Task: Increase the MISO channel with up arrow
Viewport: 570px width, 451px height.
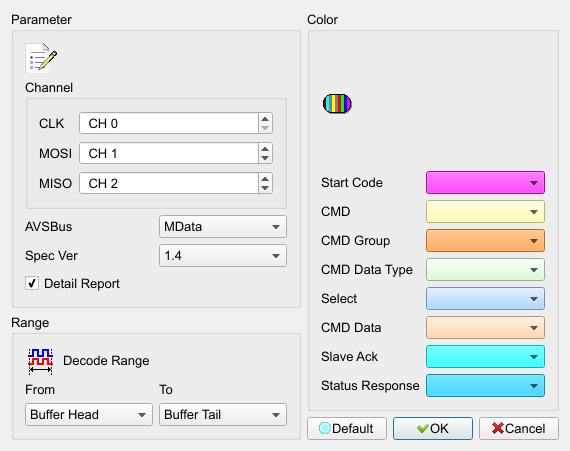Action: click(x=265, y=179)
